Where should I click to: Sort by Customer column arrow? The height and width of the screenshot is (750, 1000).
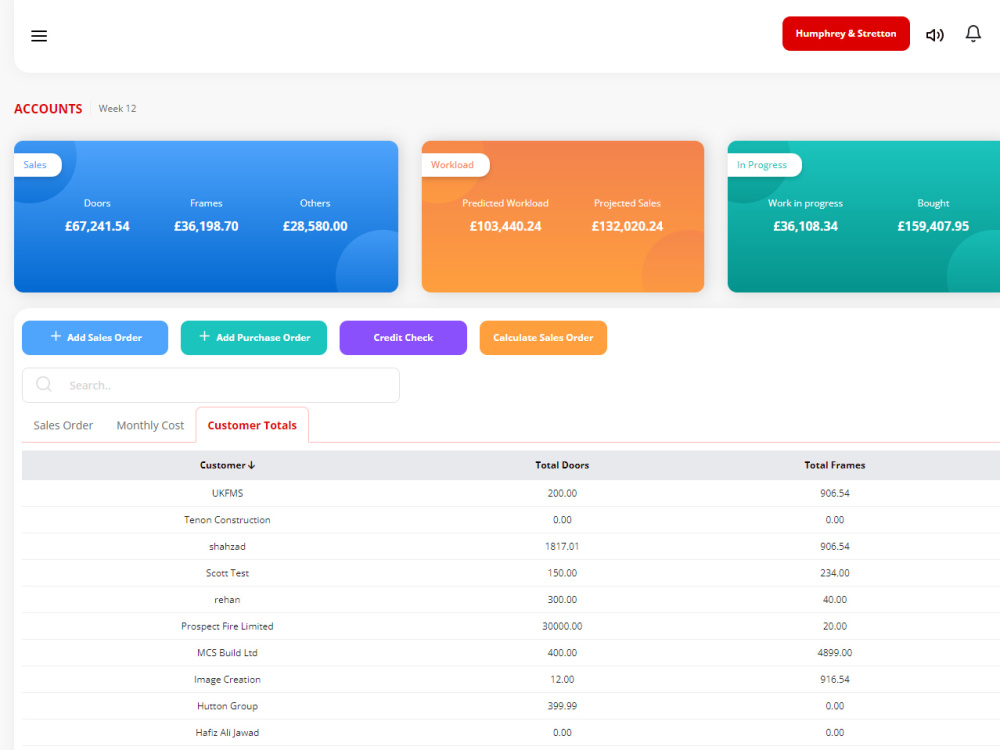[252, 466]
